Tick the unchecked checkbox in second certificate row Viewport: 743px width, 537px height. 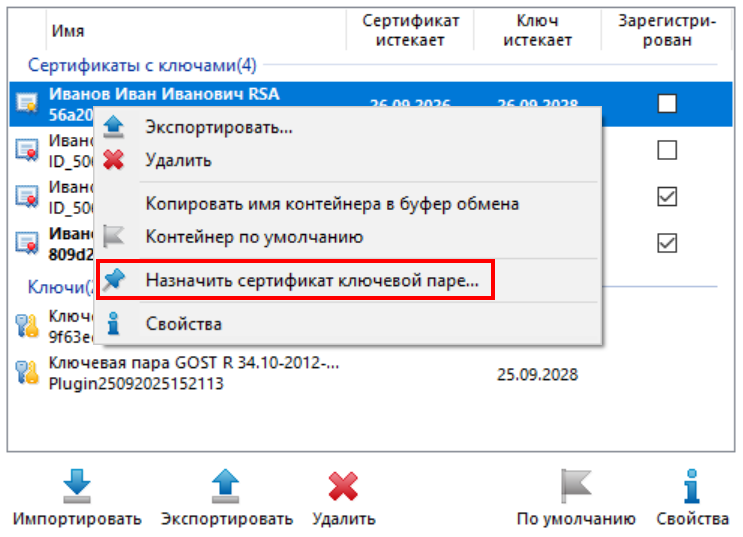click(667, 150)
